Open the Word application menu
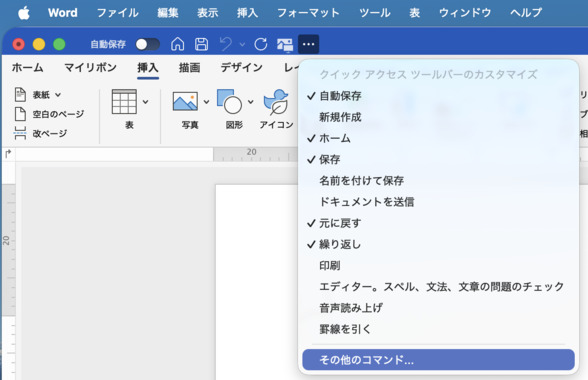The height and width of the screenshot is (380, 588). coord(63,13)
